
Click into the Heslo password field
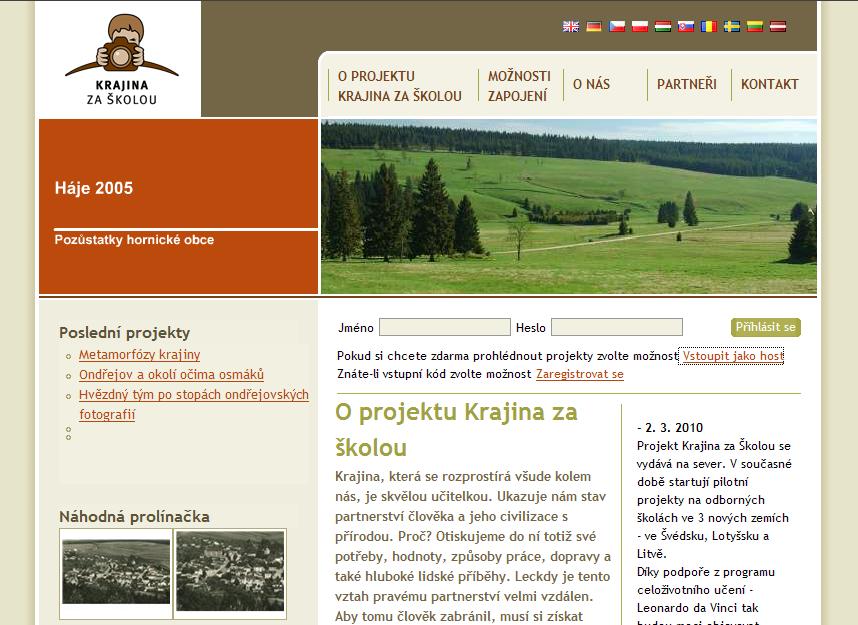[x=616, y=328]
